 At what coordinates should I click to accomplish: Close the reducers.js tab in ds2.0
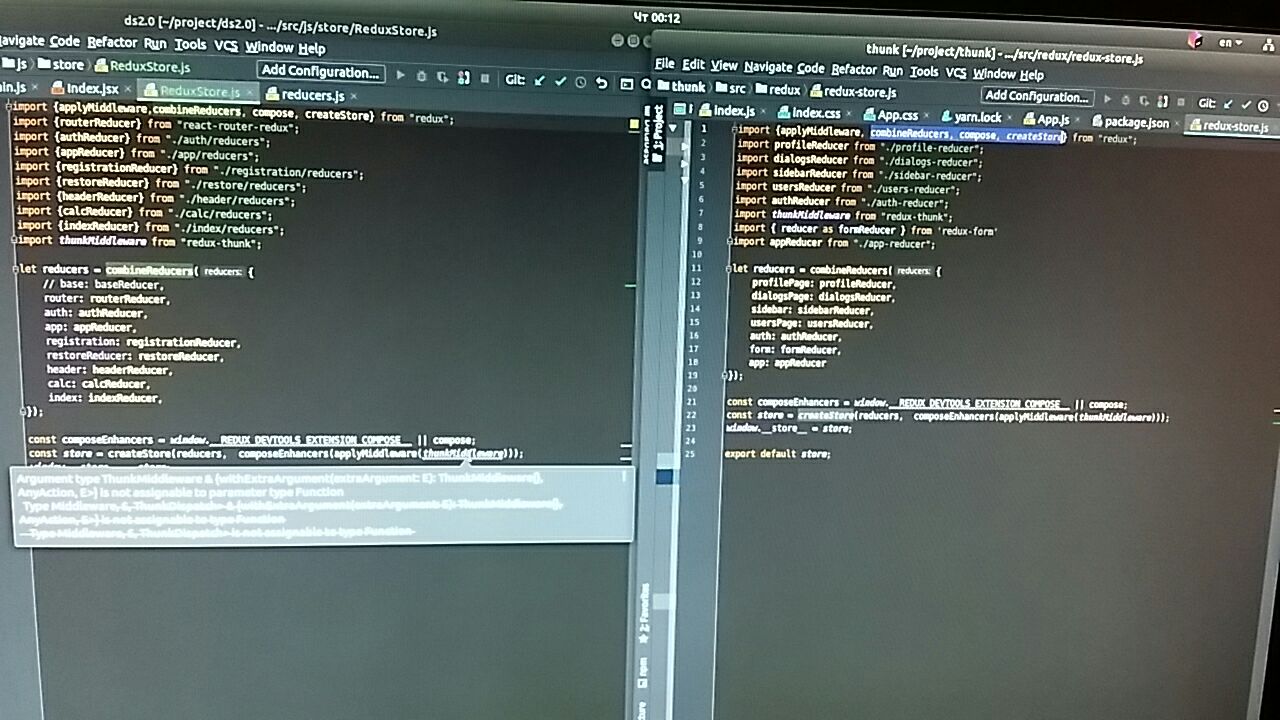click(354, 97)
